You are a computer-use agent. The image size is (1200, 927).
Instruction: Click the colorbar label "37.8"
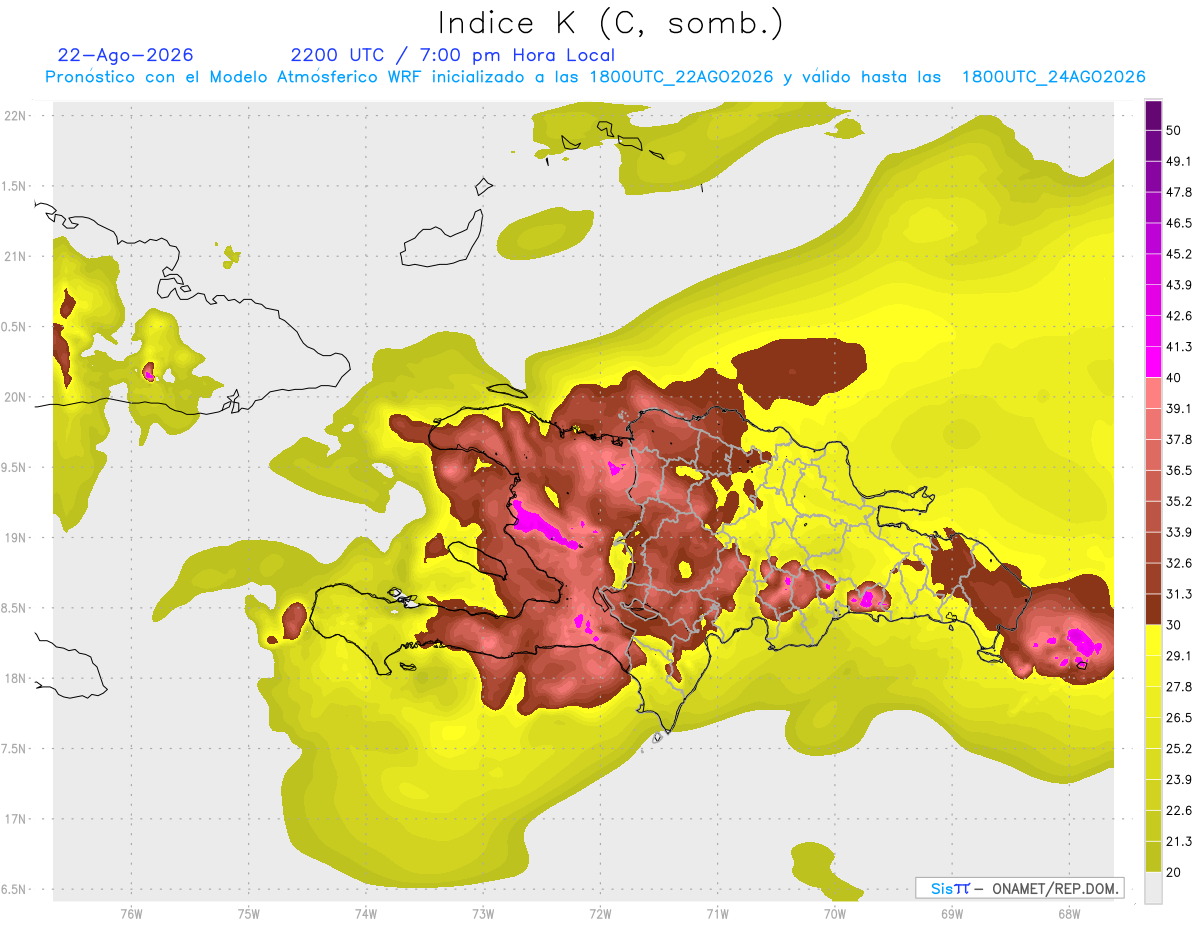1178,439
